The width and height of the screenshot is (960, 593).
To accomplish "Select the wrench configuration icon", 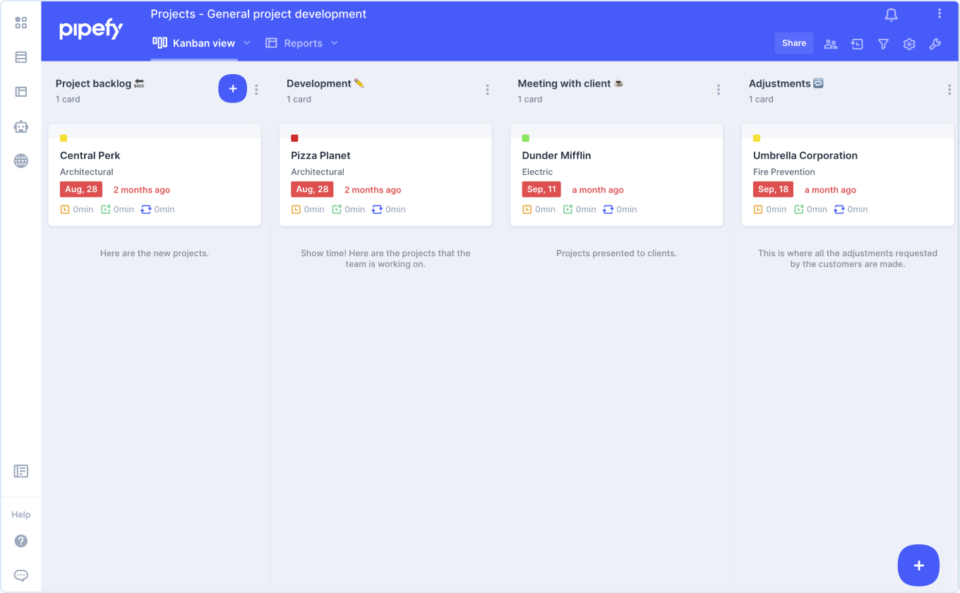I will 934,43.
